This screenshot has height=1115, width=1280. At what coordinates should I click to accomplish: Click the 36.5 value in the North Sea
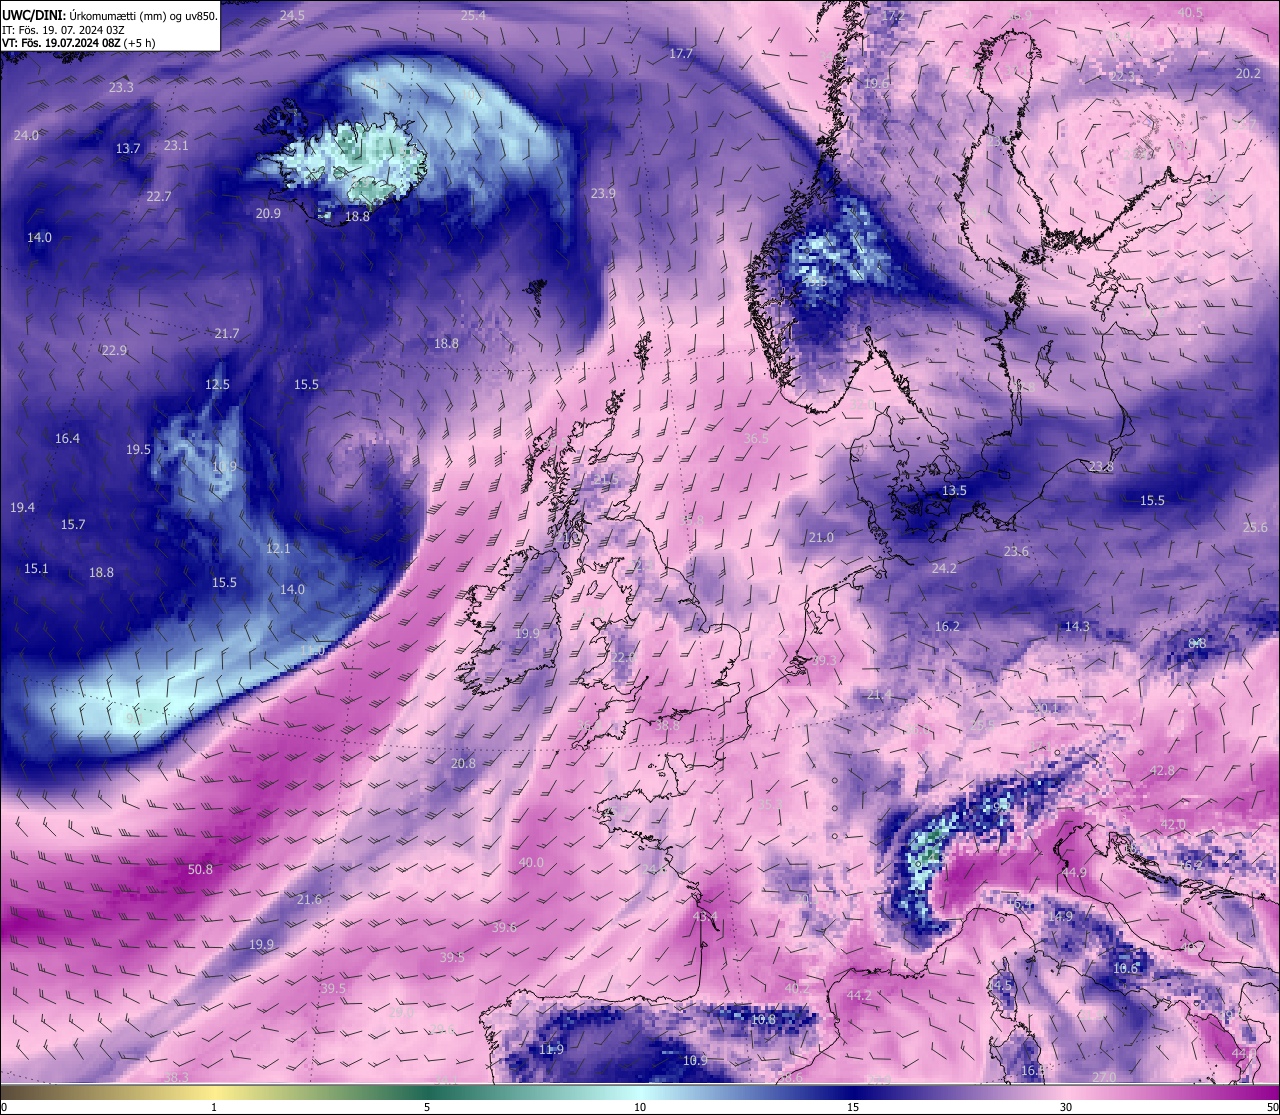[x=756, y=438]
